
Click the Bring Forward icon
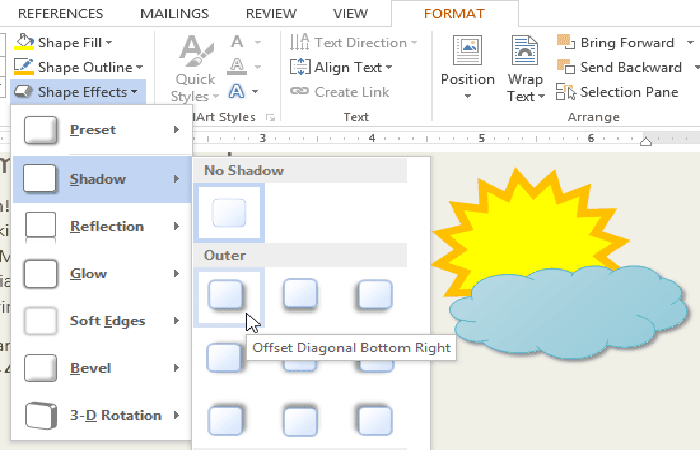(567, 43)
